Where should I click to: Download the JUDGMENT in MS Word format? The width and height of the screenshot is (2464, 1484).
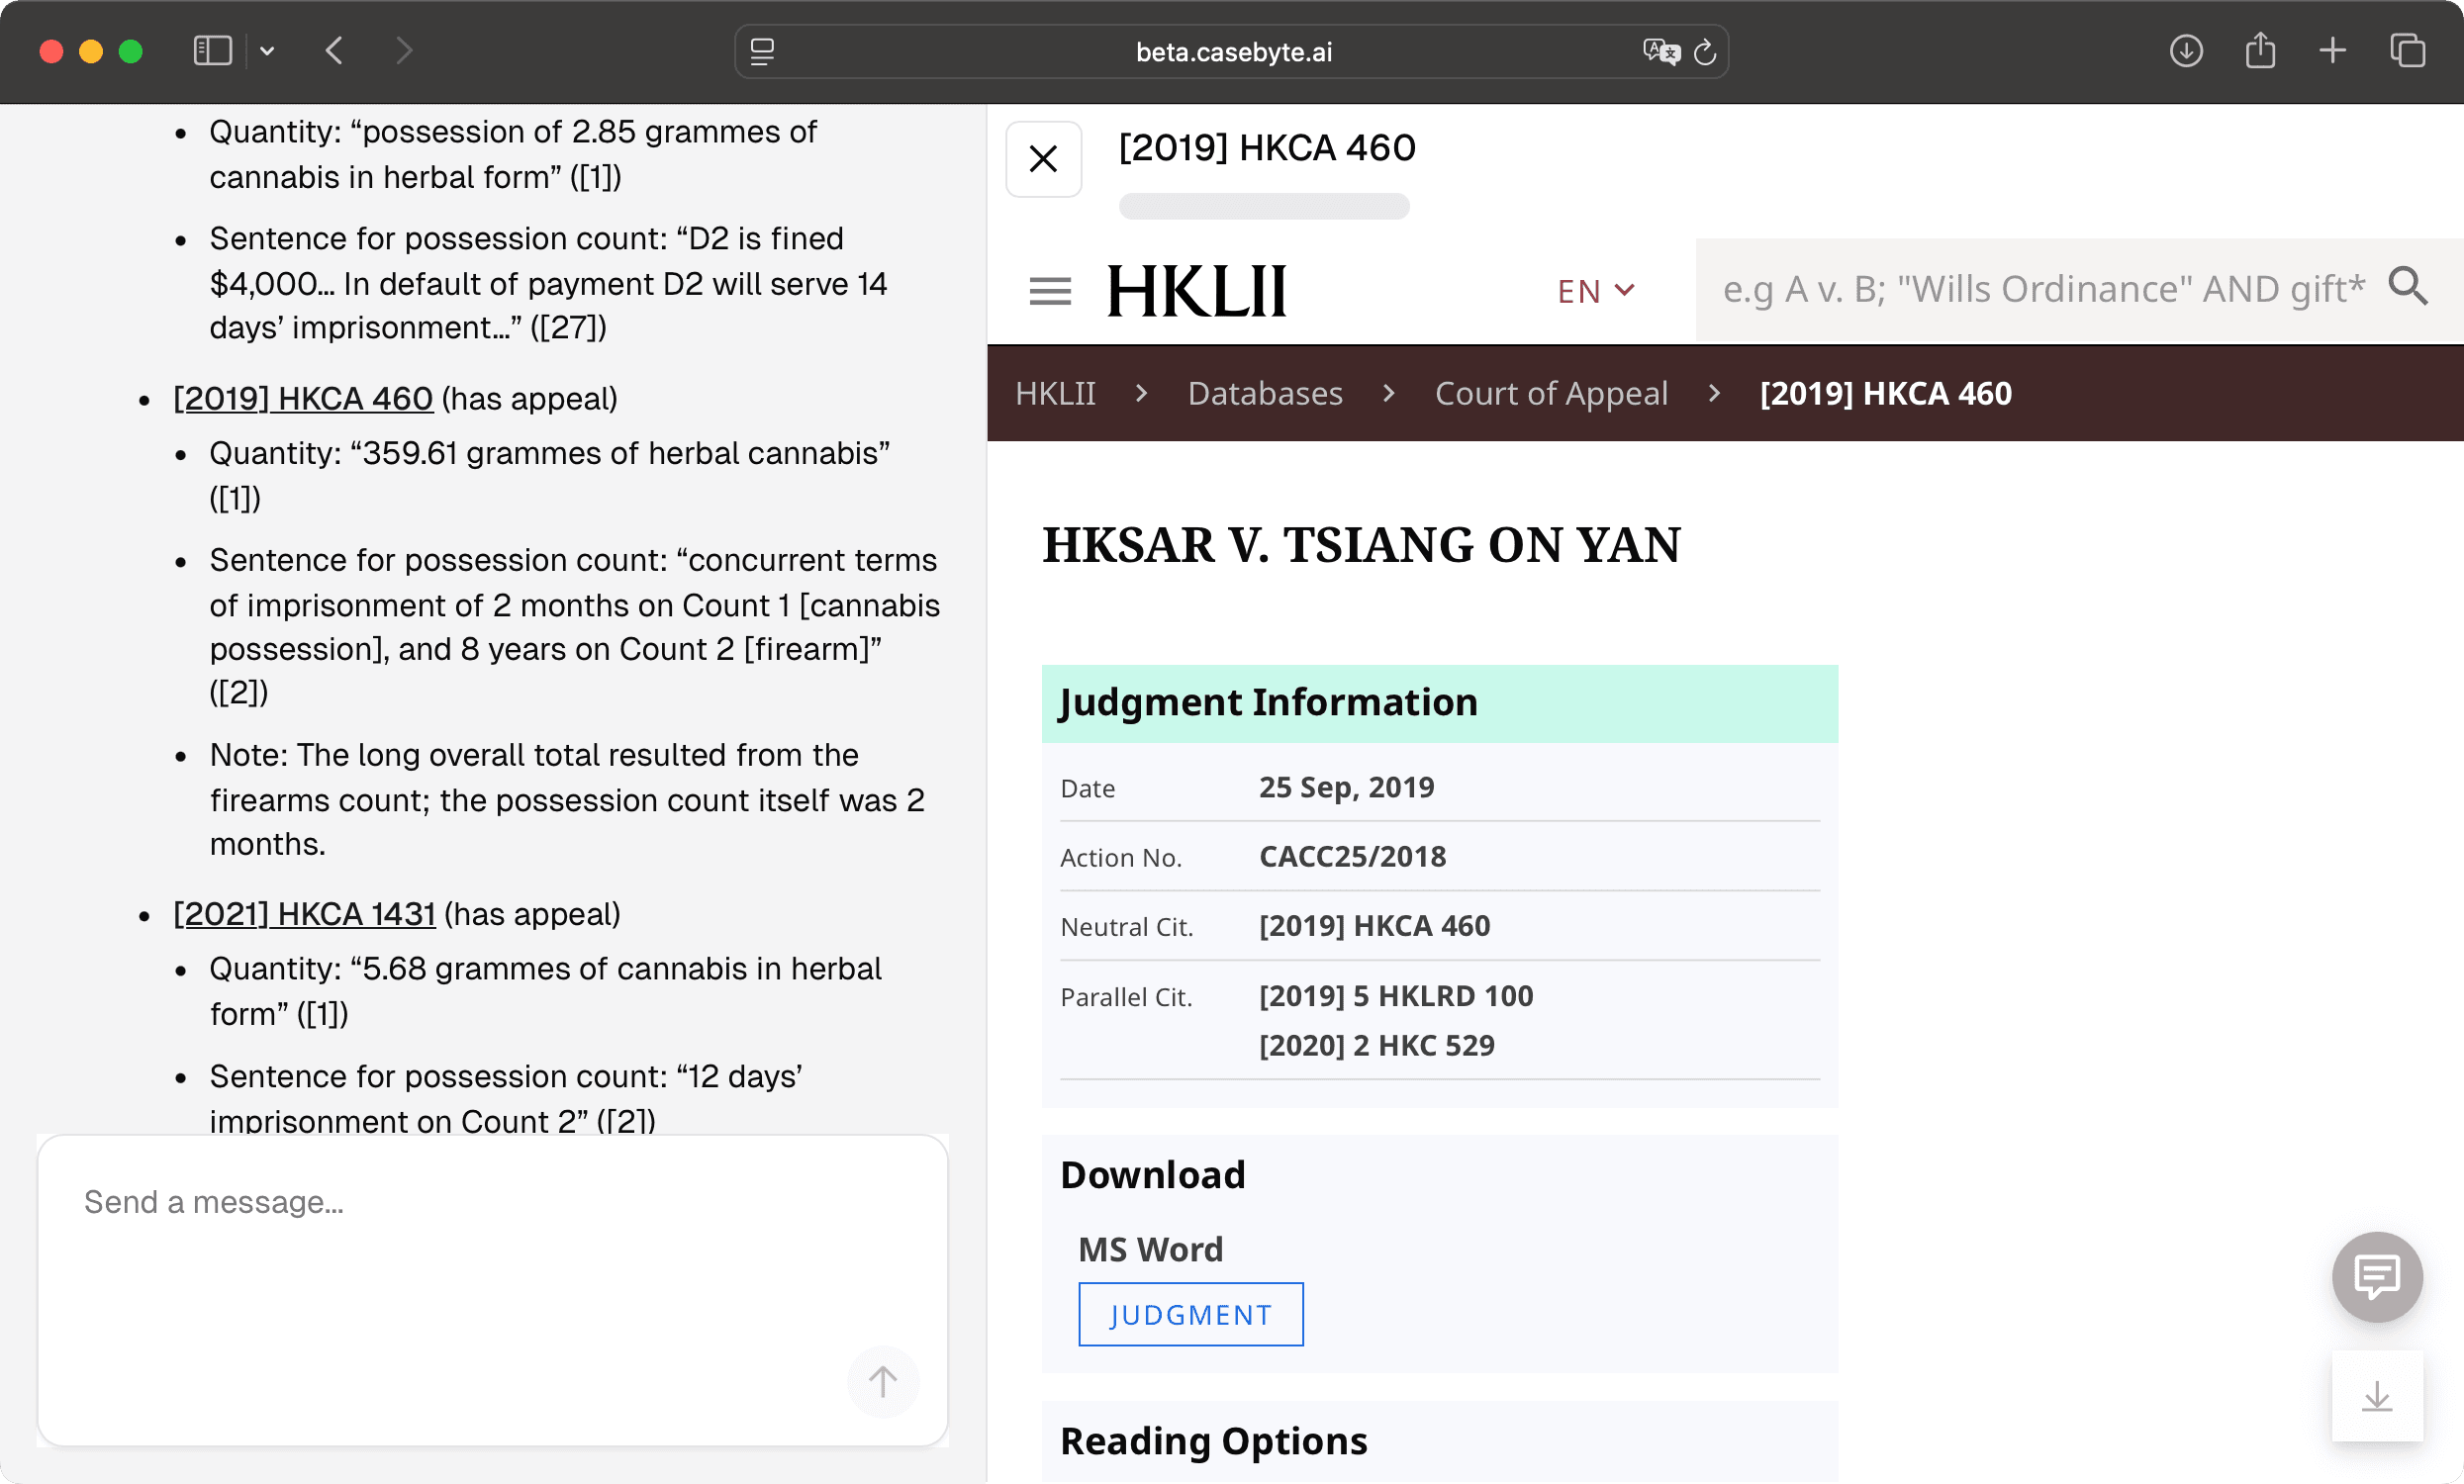[1190, 1314]
